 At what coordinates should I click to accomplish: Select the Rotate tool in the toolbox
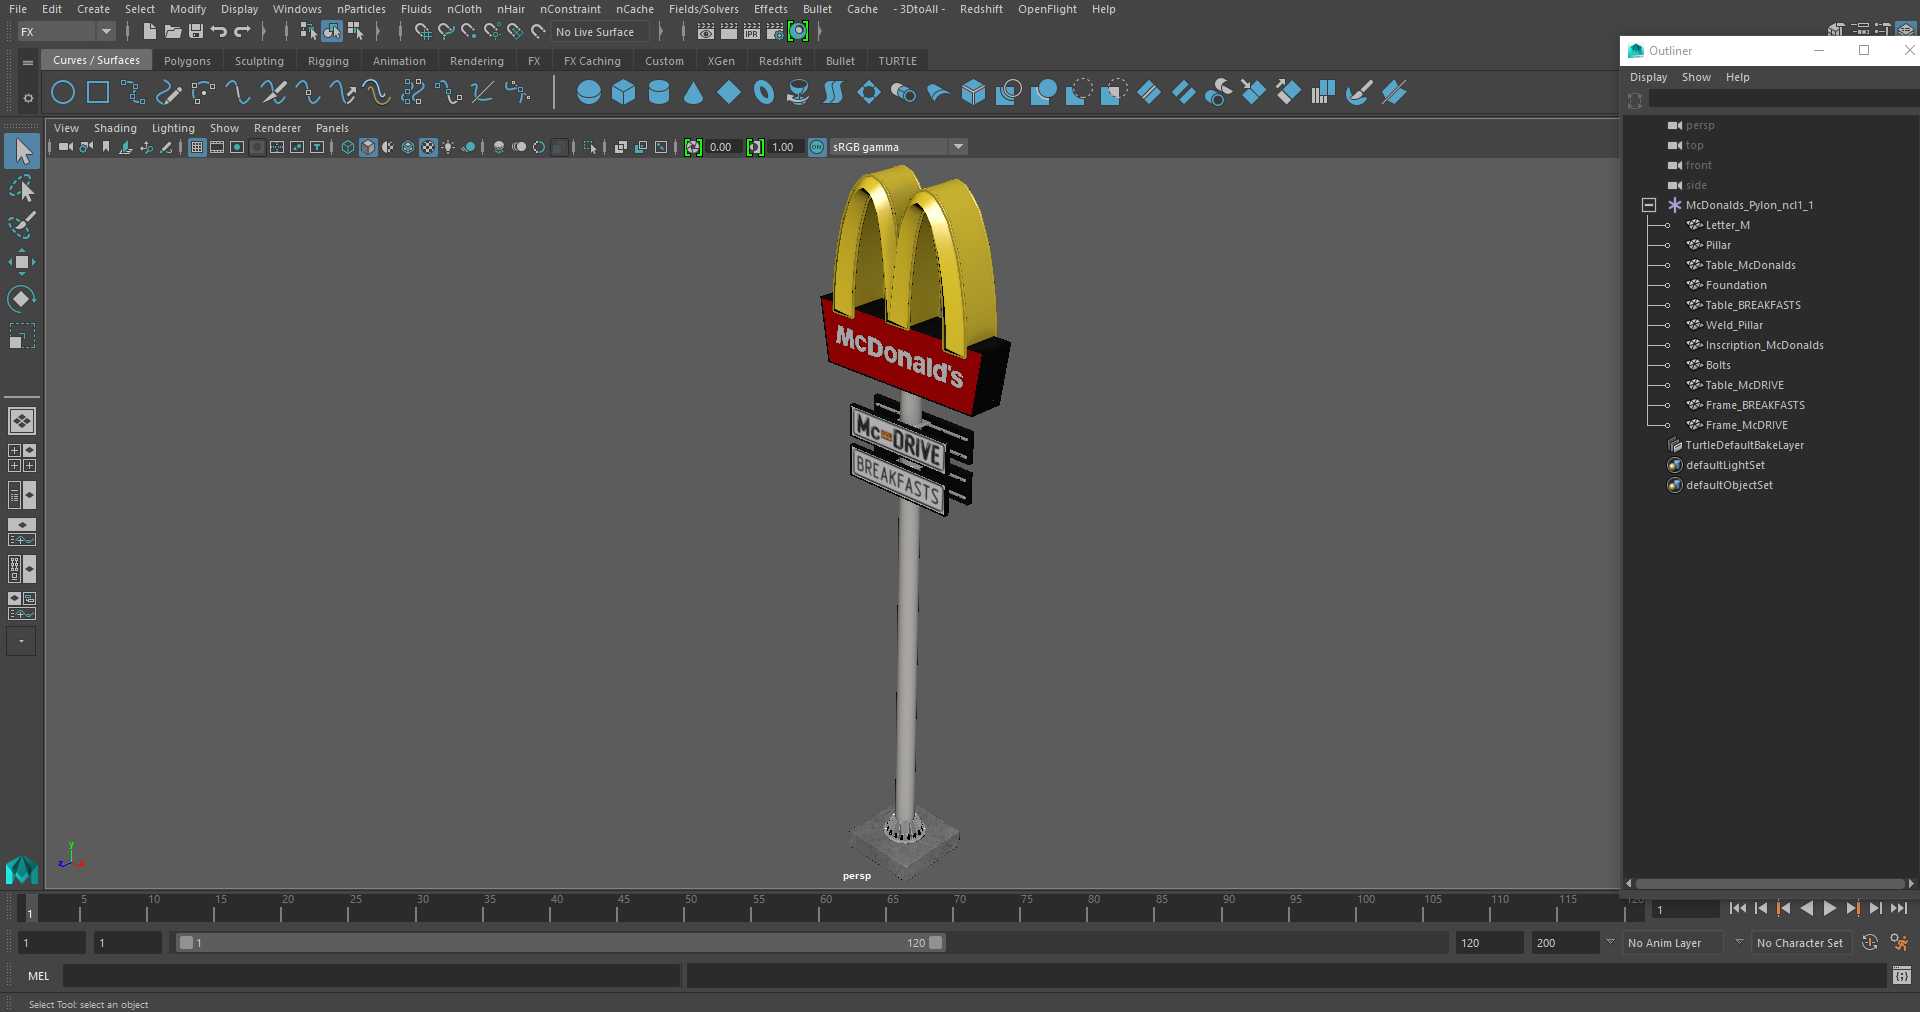(x=21, y=299)
